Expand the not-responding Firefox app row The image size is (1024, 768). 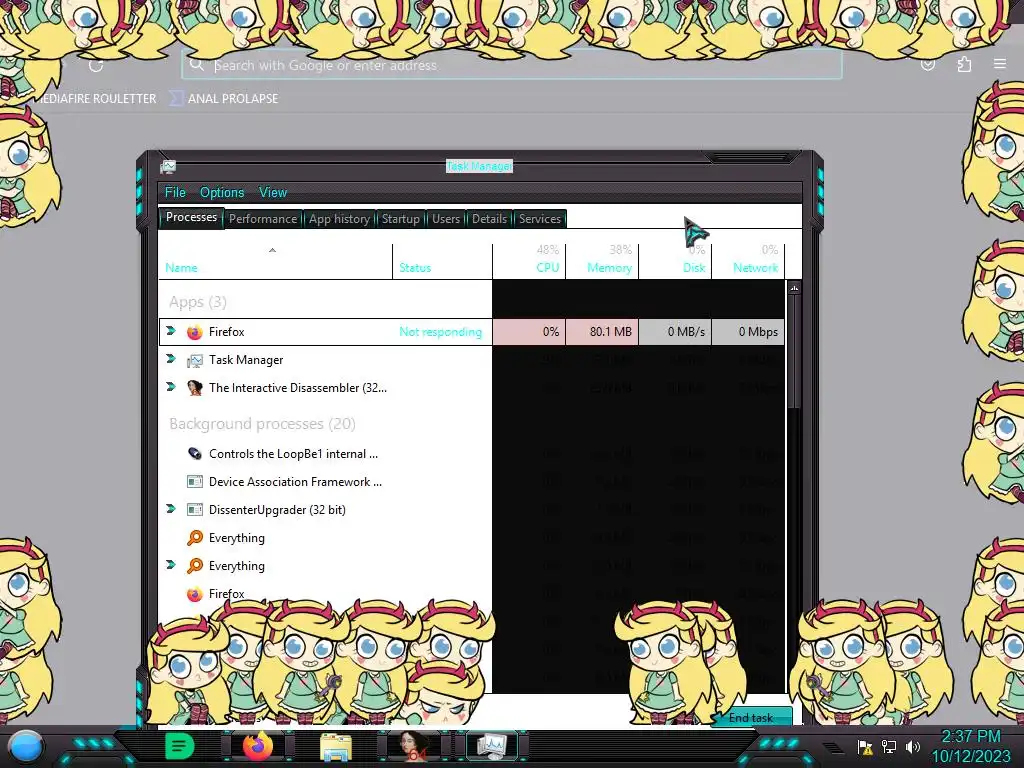[171, 331]
